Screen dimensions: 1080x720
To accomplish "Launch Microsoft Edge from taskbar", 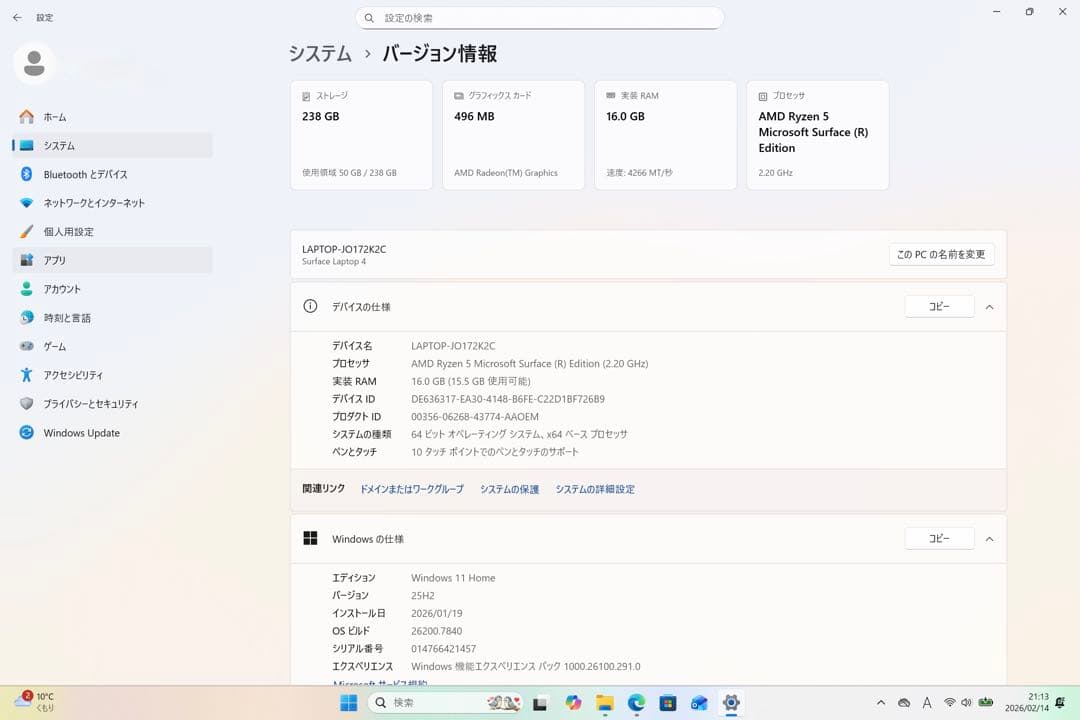I will tap(636, 703).
